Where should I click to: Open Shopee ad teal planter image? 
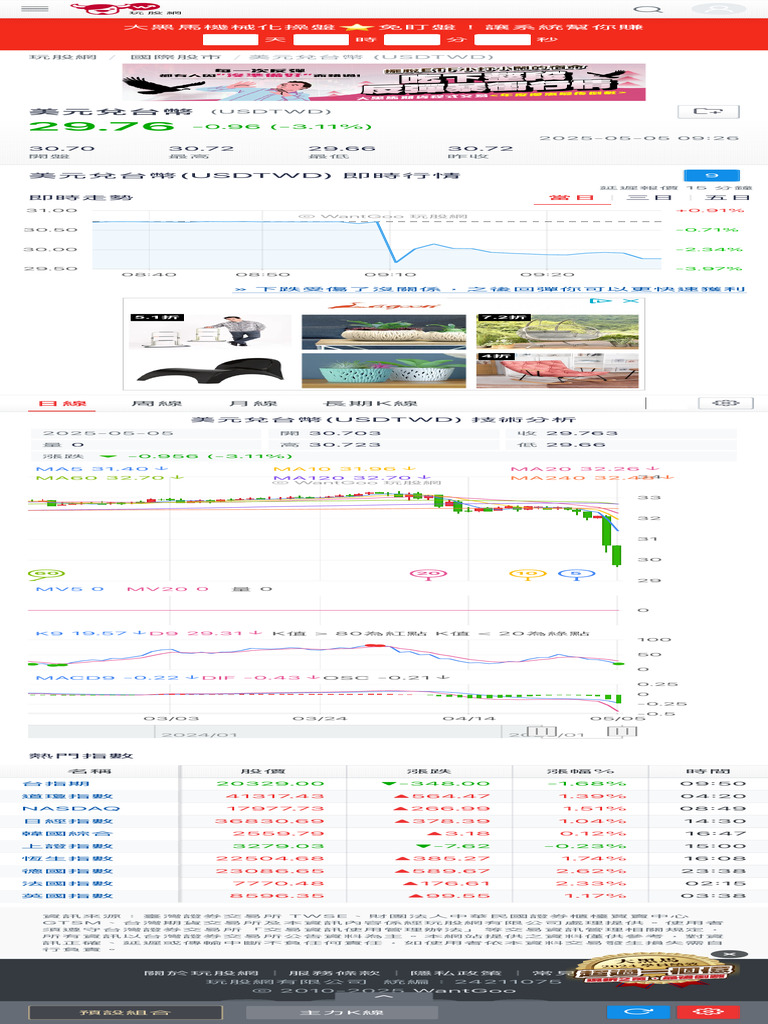point(384,370)
